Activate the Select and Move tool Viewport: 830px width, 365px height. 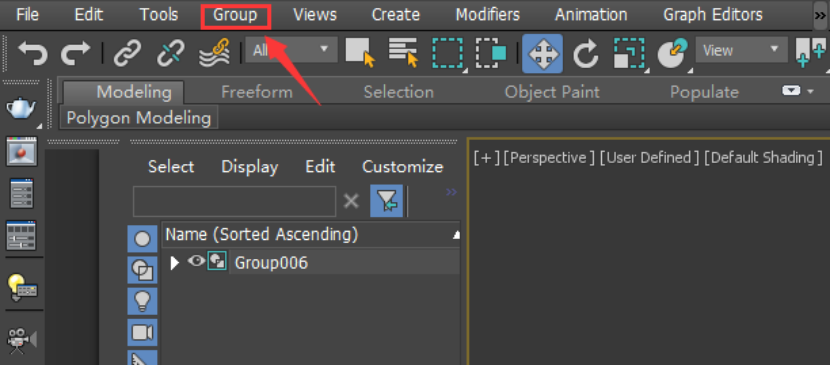pyautogui.click(x=543, y=53)
